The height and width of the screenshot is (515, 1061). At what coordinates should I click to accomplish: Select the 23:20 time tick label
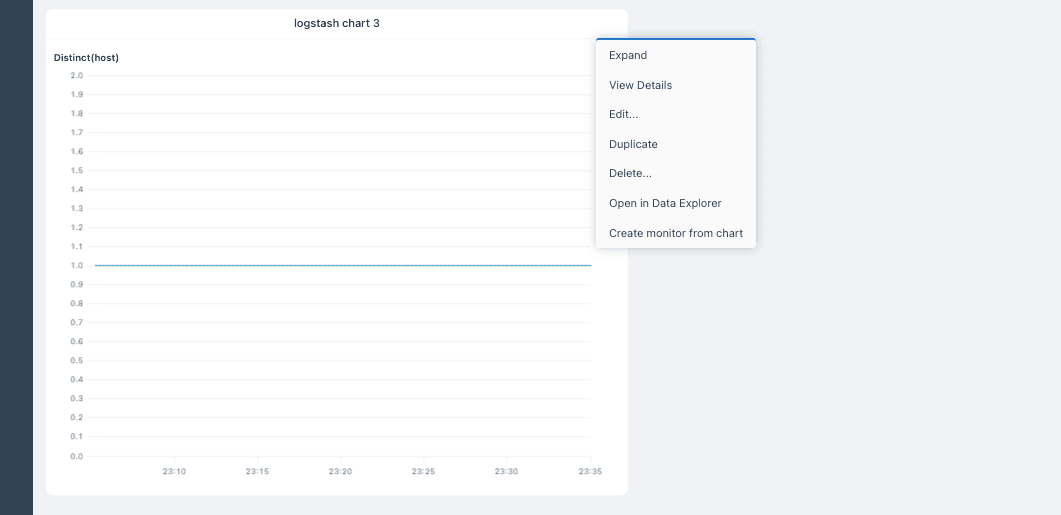(x=340, y=471)
